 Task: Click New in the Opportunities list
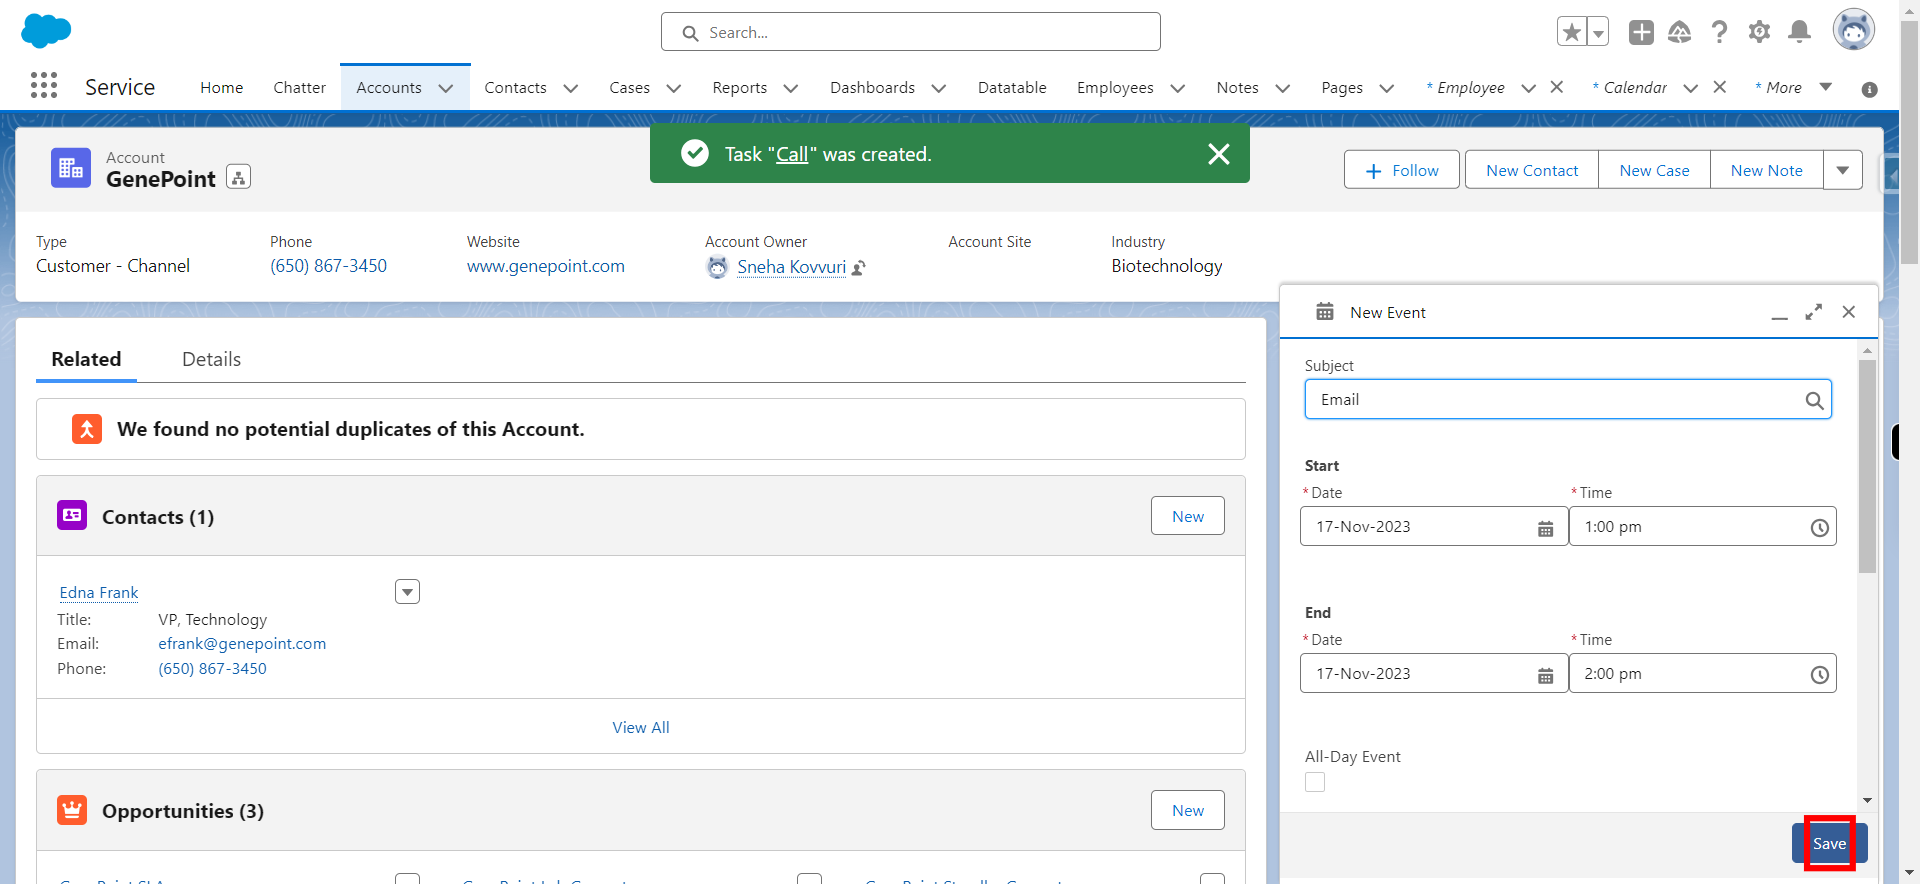(x=1188, y=810)
